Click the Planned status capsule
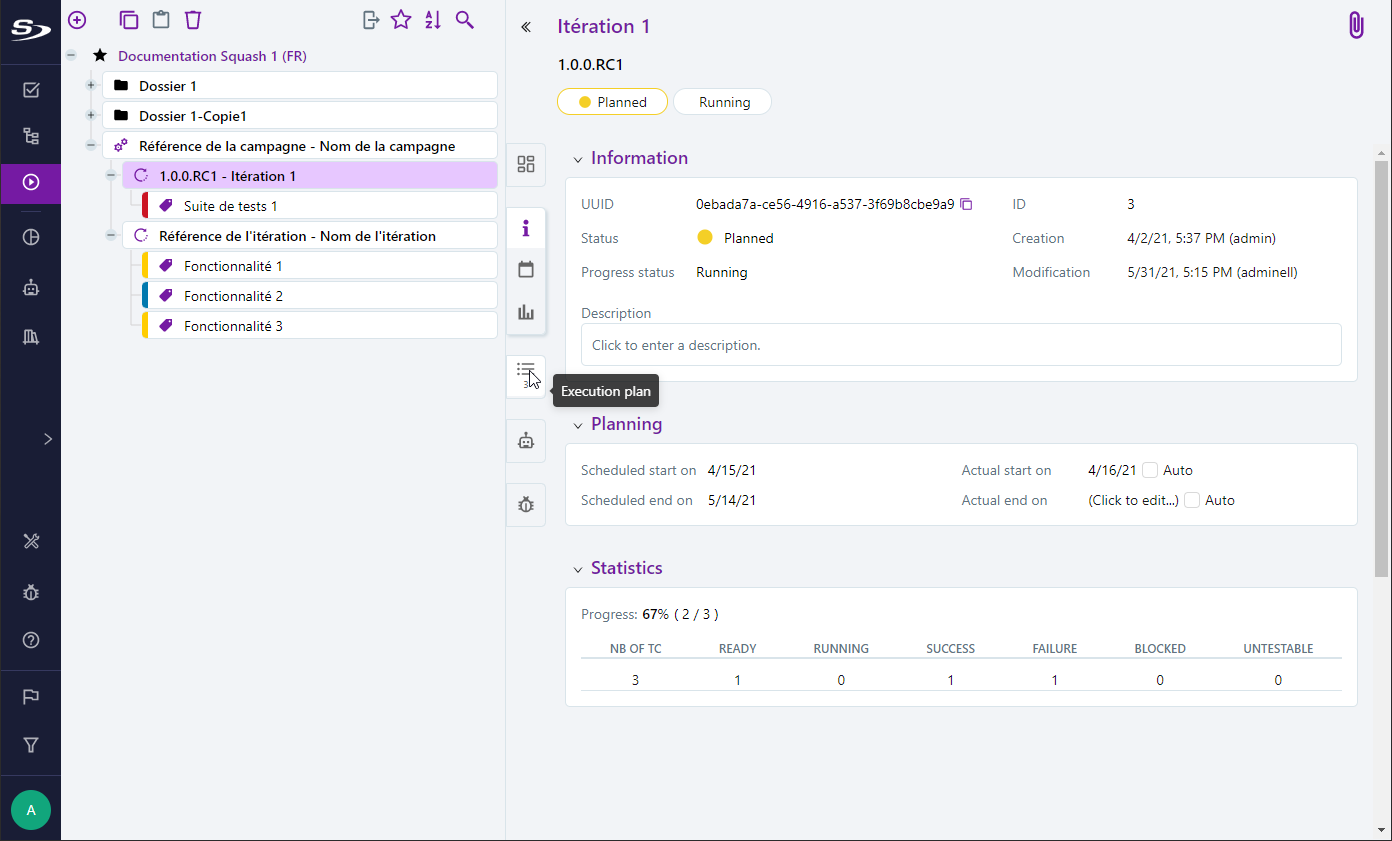Image resolution: width=1392 pixels, height=841 pixels. (612, 102)
